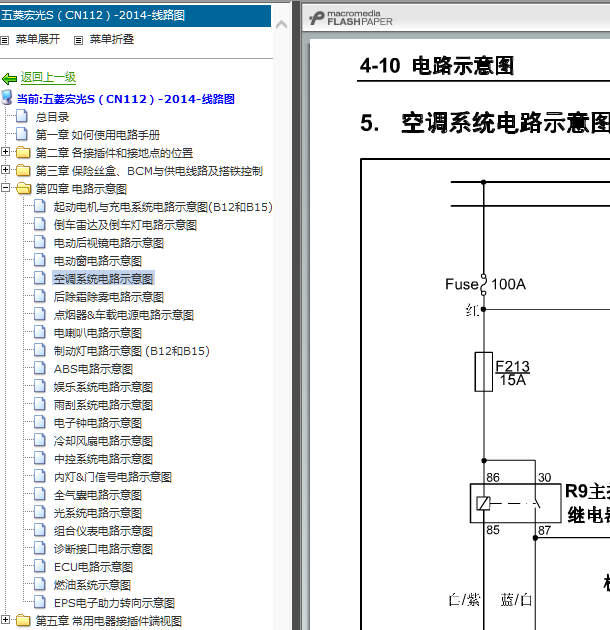The image size is (610, 630).
Task: Click the page icon beside 总目录
Action: coord(22,116)
